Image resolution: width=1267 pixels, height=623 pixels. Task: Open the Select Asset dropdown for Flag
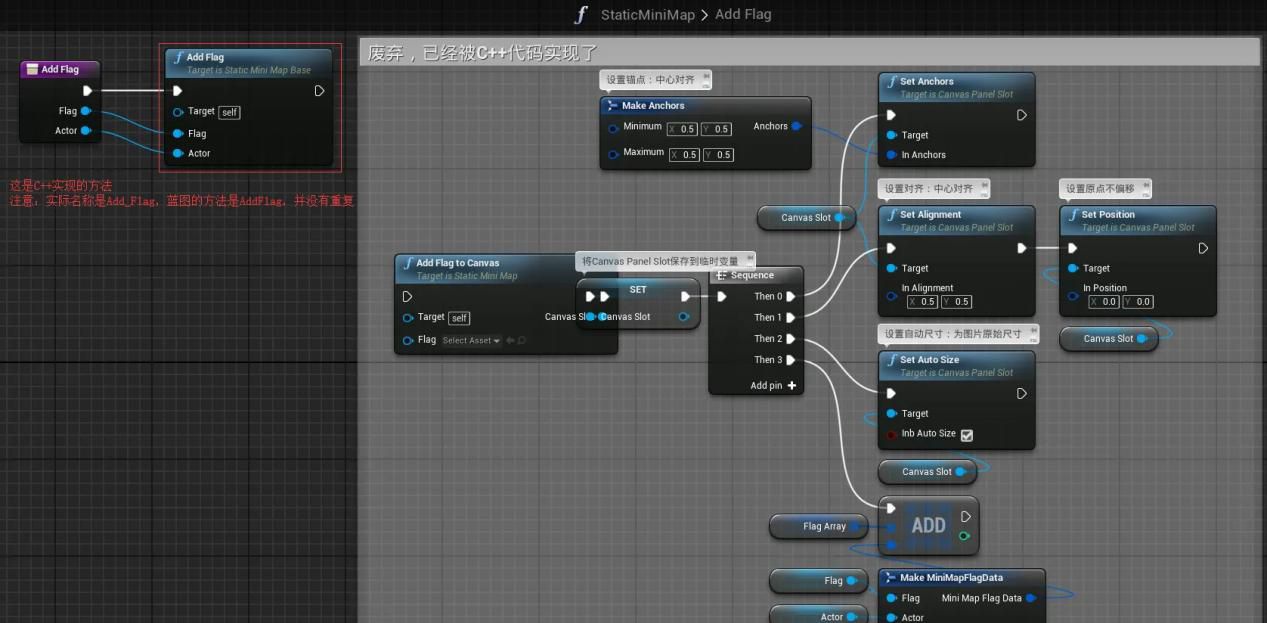tap(471, 341)
